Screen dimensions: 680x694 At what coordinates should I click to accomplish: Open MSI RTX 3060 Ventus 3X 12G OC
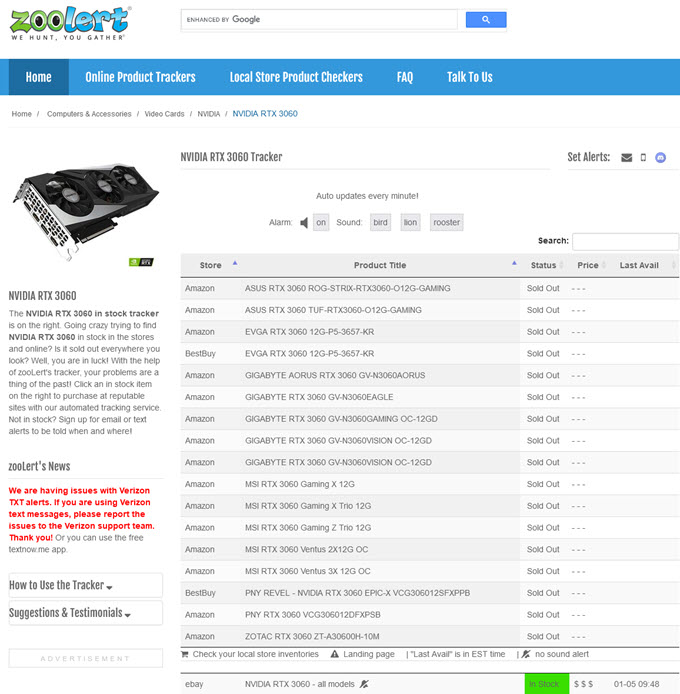308,571
